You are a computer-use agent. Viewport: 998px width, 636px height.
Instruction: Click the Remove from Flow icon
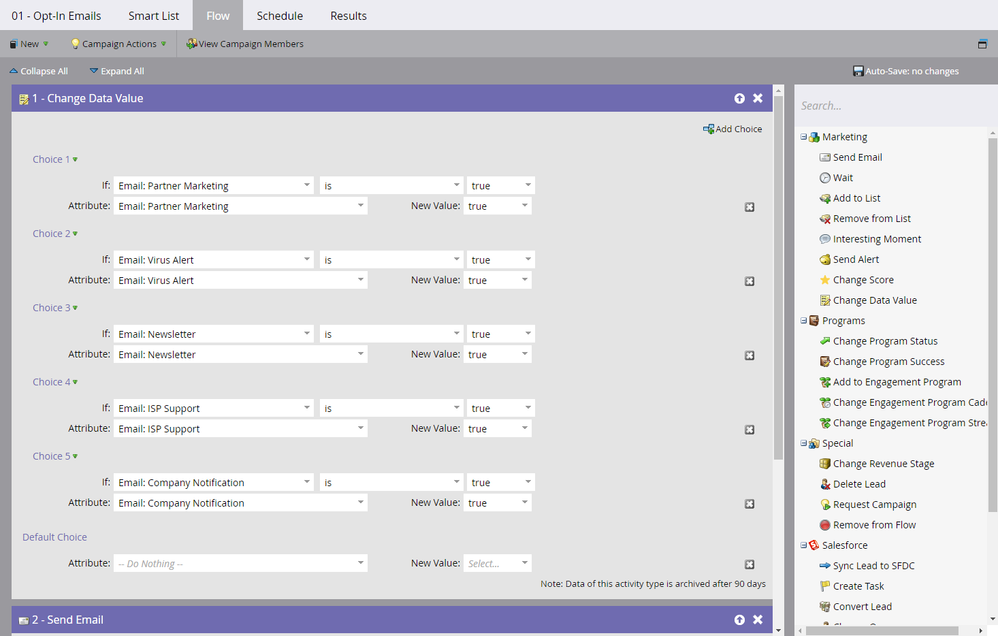coord(825,525)
